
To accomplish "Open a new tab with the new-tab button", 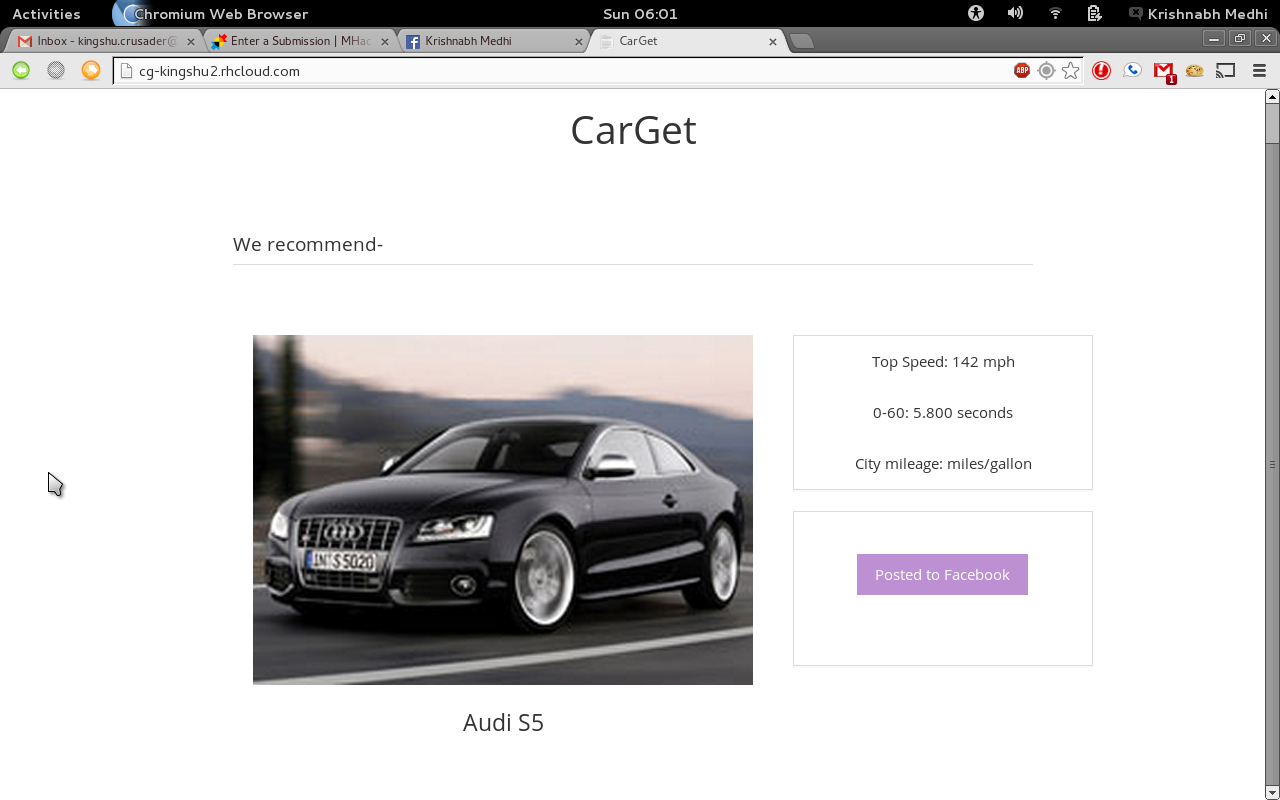I will coord(801,41).
